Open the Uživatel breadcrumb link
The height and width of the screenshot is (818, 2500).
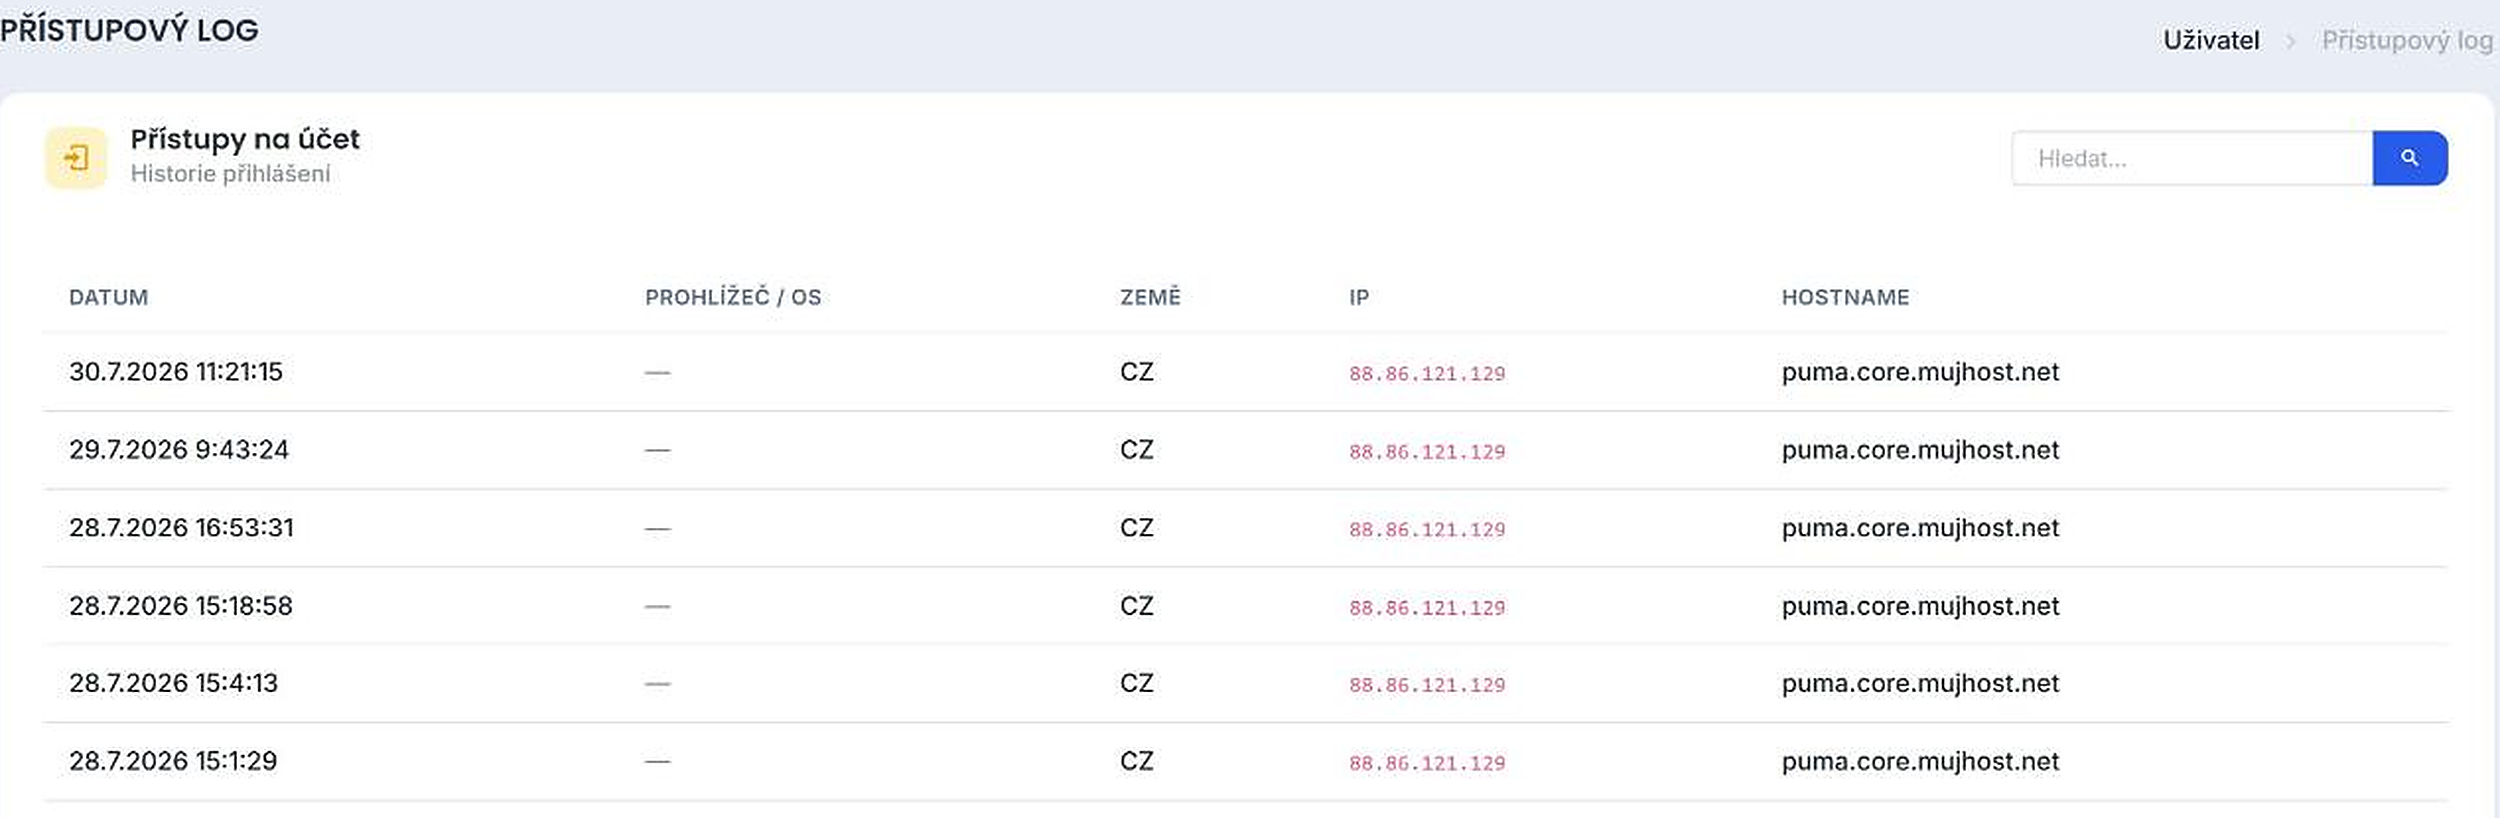(x=2211, y=40)
